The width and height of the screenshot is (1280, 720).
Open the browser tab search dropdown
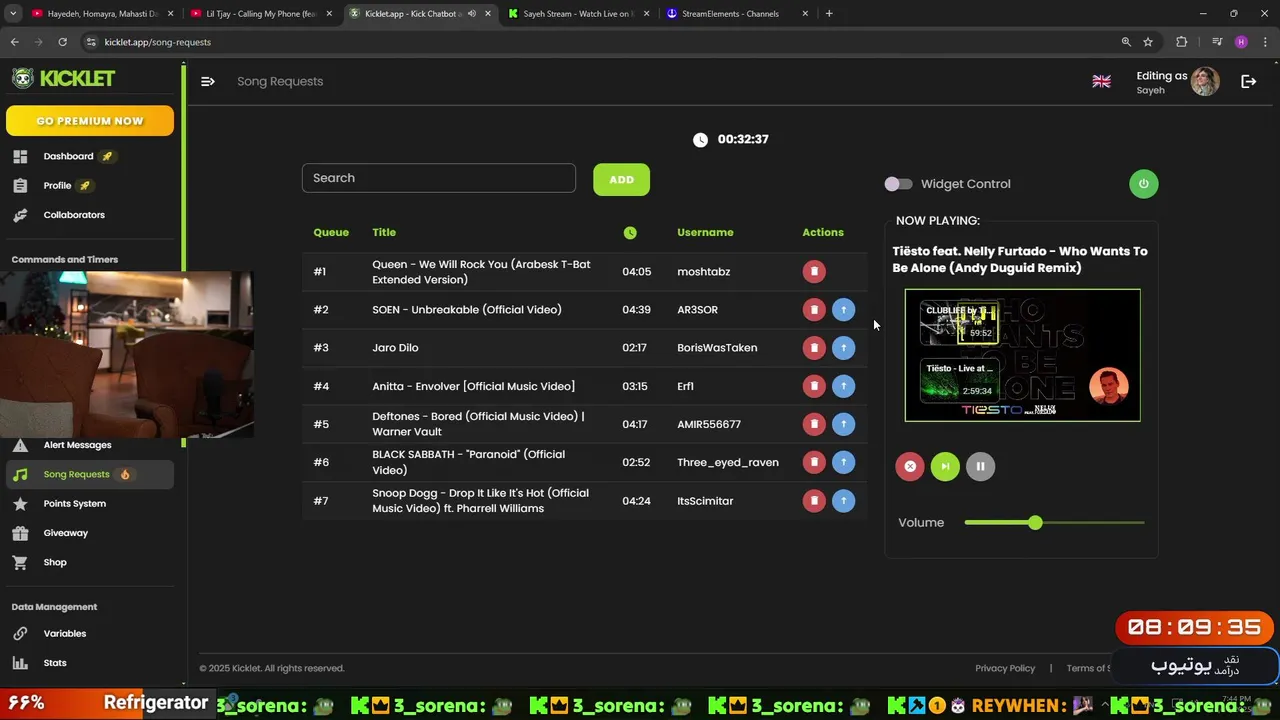tap(13, 14)
